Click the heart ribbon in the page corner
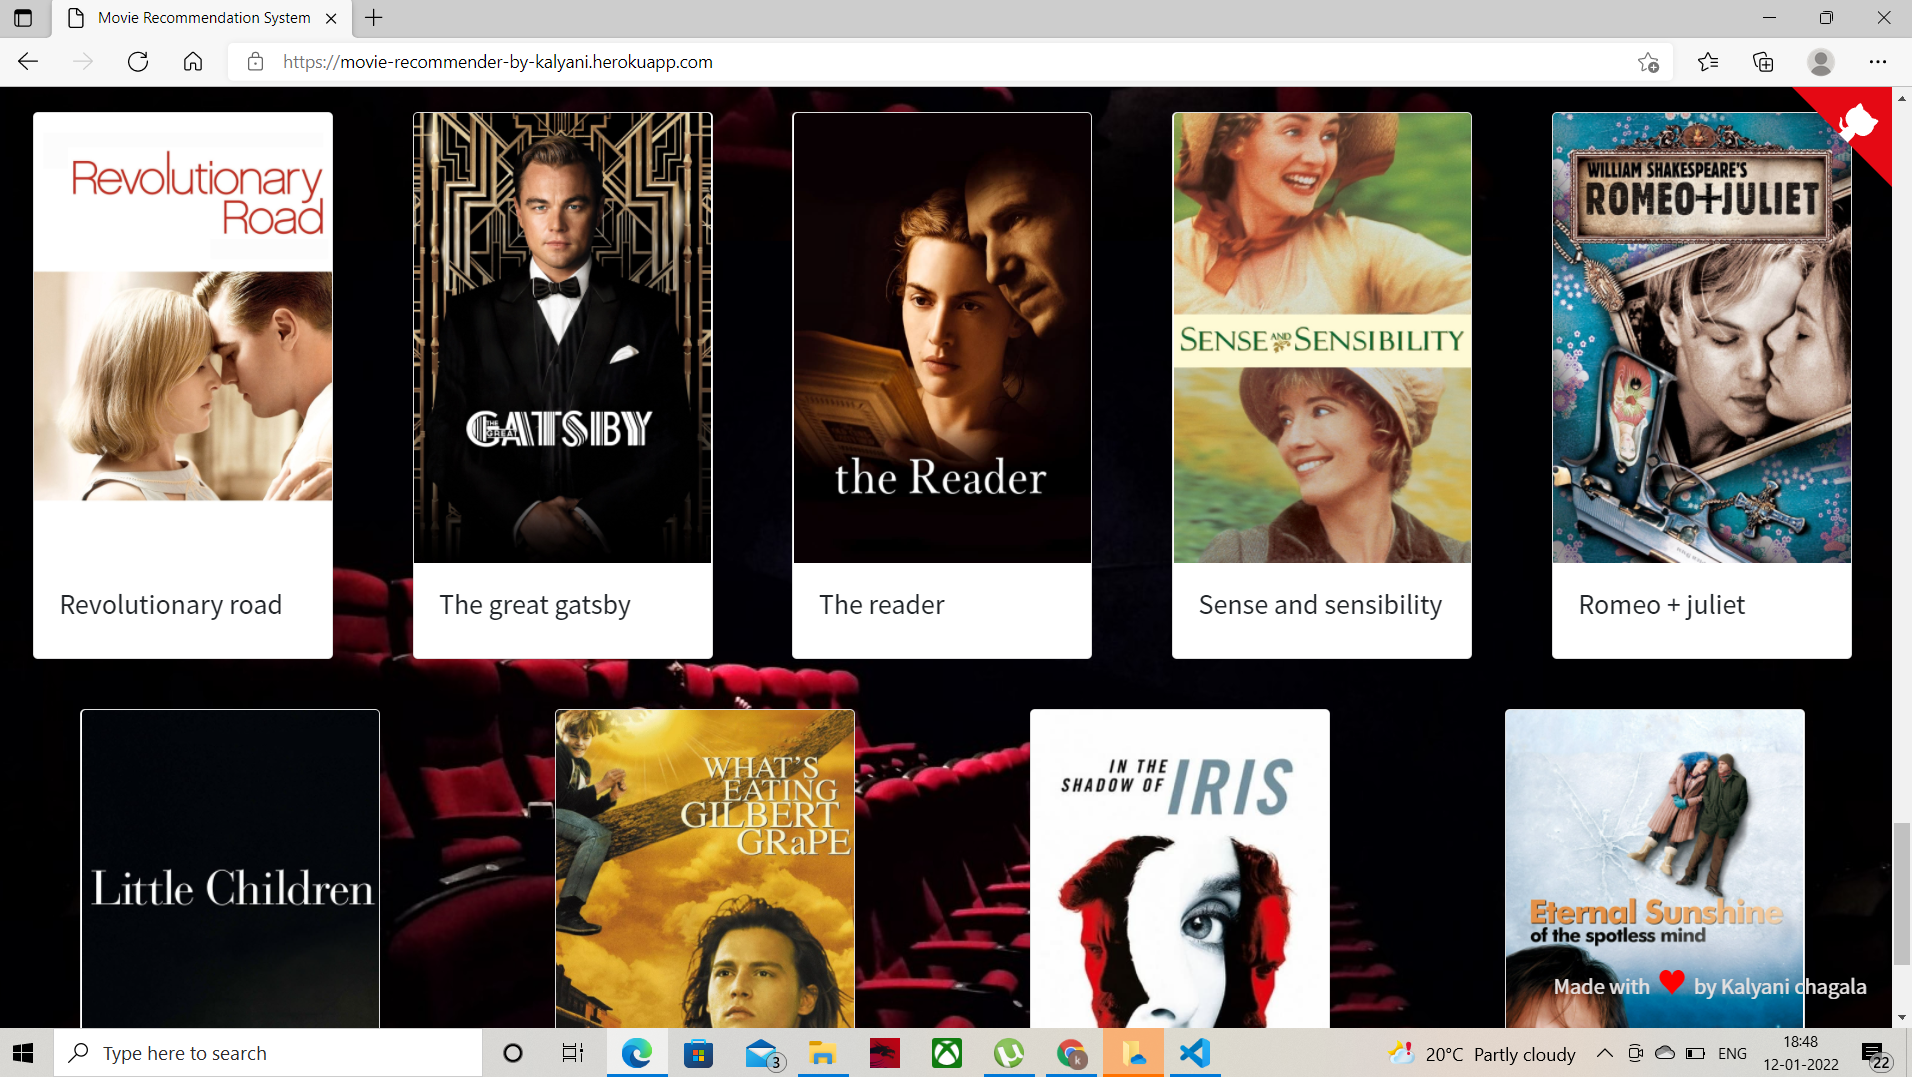The width and height of the screenshot is (1912, 1077). pyautogui.click(x=1860, y=124)
